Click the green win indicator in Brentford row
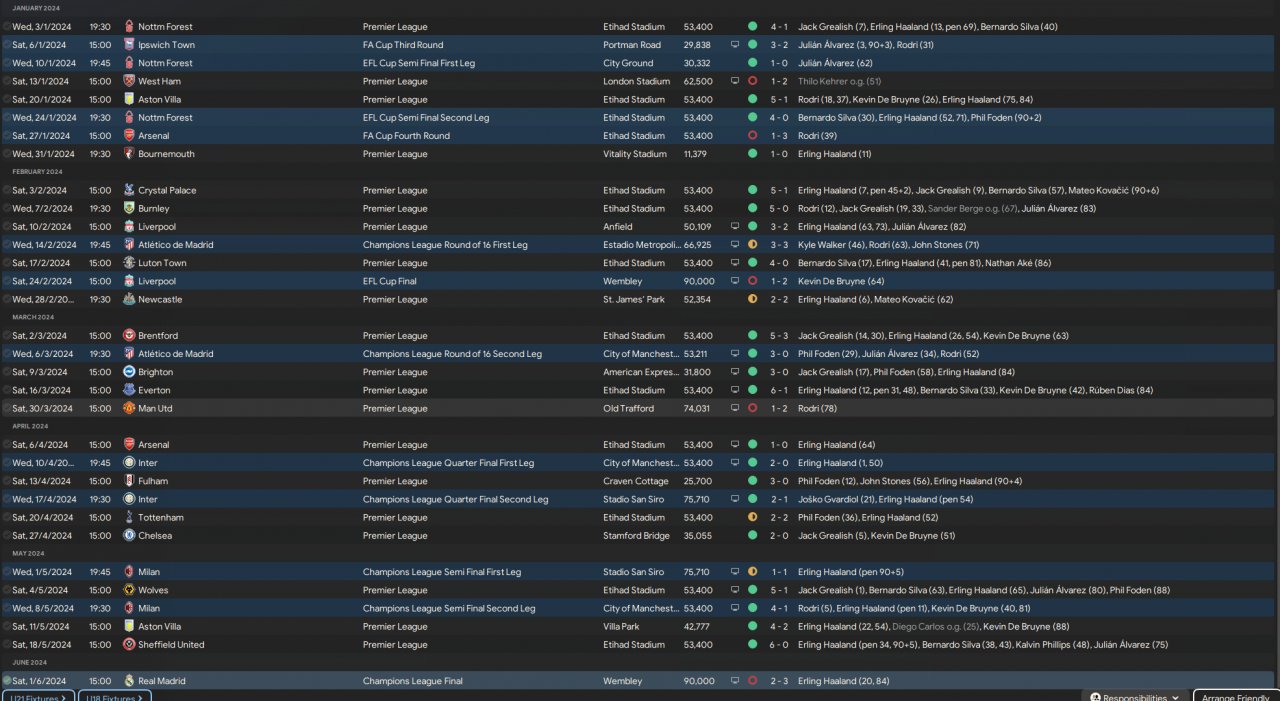Screen dimensions: 1280x701 (752, 336)
